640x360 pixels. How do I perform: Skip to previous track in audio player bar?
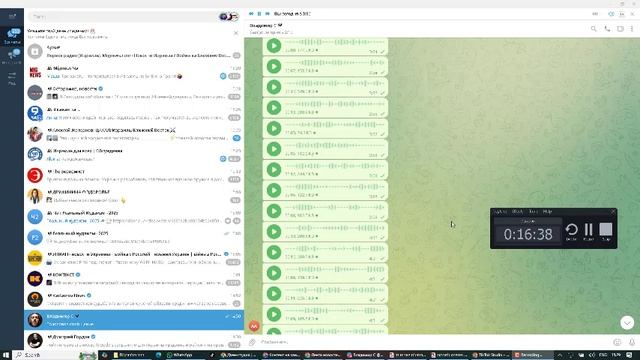251,14
